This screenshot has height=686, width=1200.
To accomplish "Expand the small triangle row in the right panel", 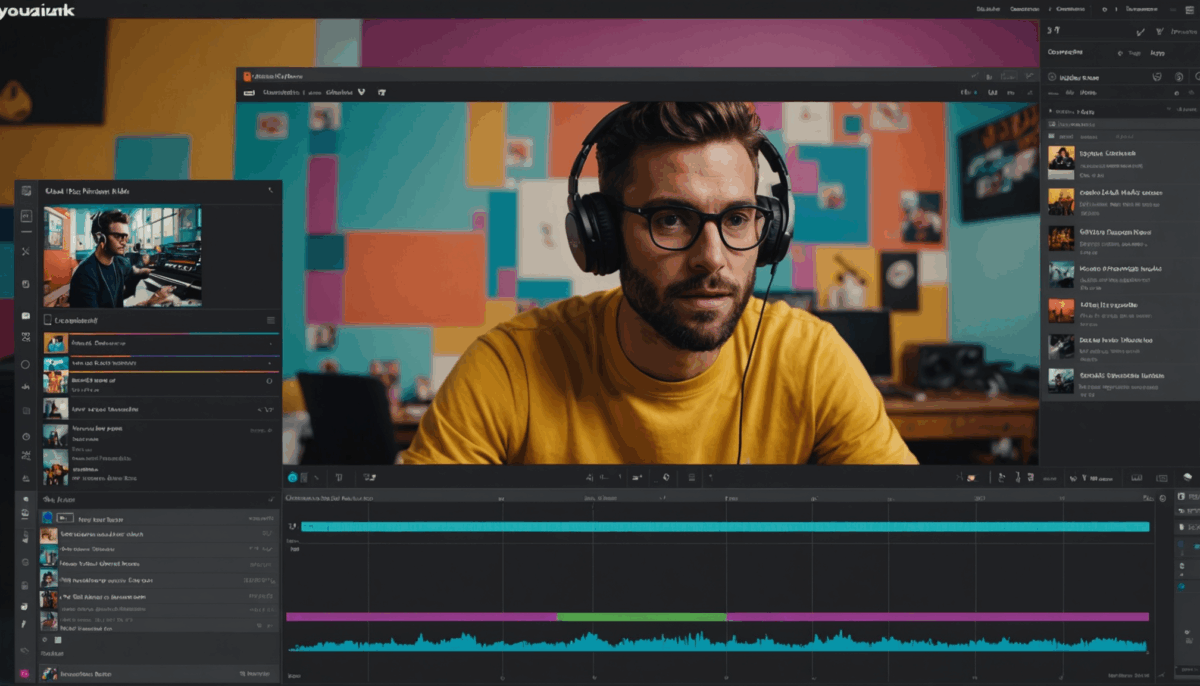I will click(x=1050, y=112).
